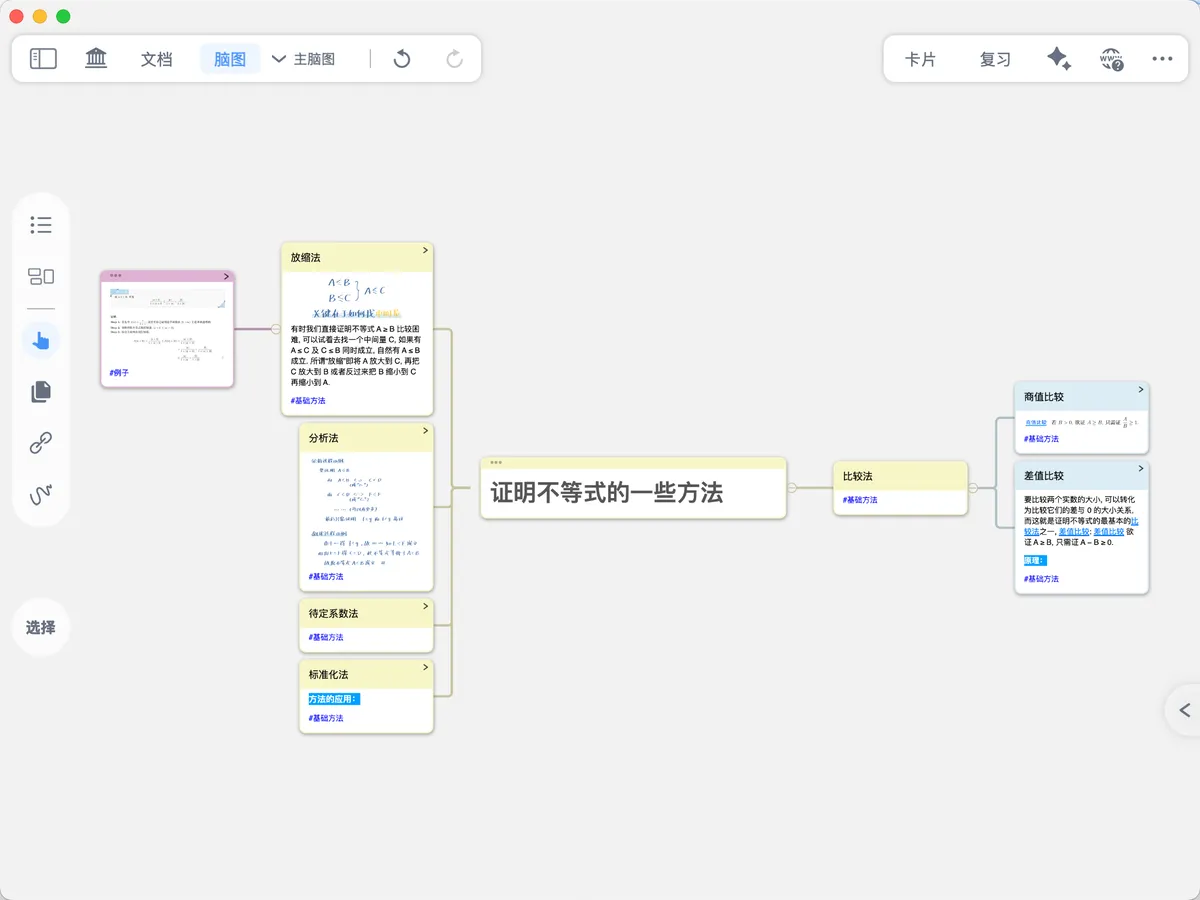Open arrow on 差值比较 card
This screenshot has height=900, width=1200.
pyautogui.click(x=1140, y=469)
